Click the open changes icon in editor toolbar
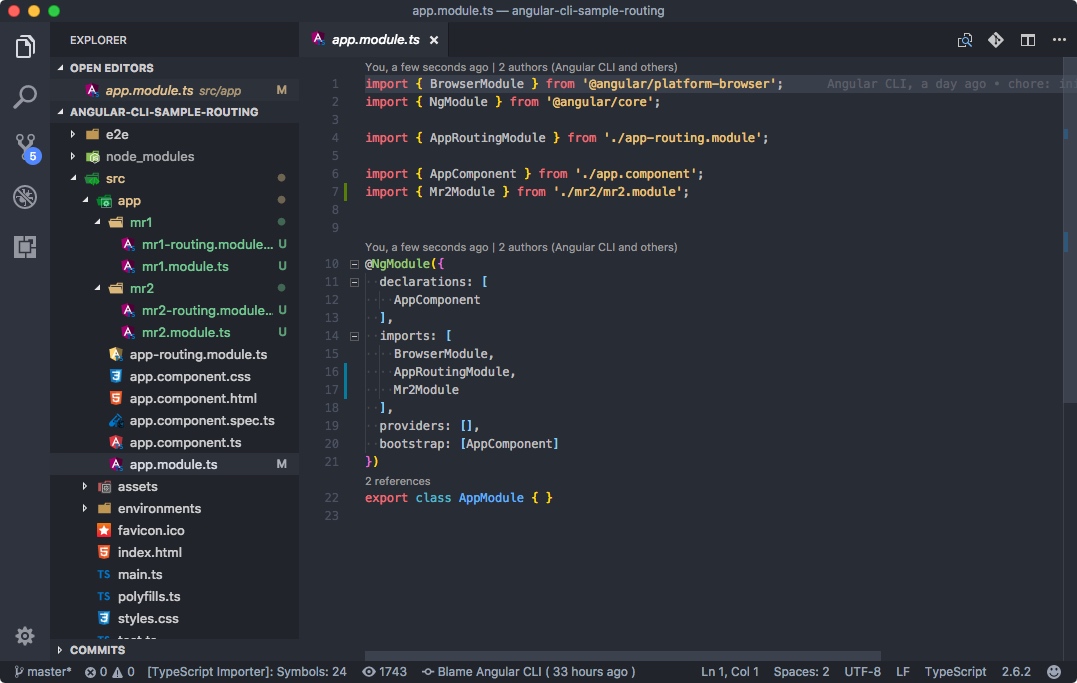This screenshot has height=683, width=1077. (x=964, y=40)
